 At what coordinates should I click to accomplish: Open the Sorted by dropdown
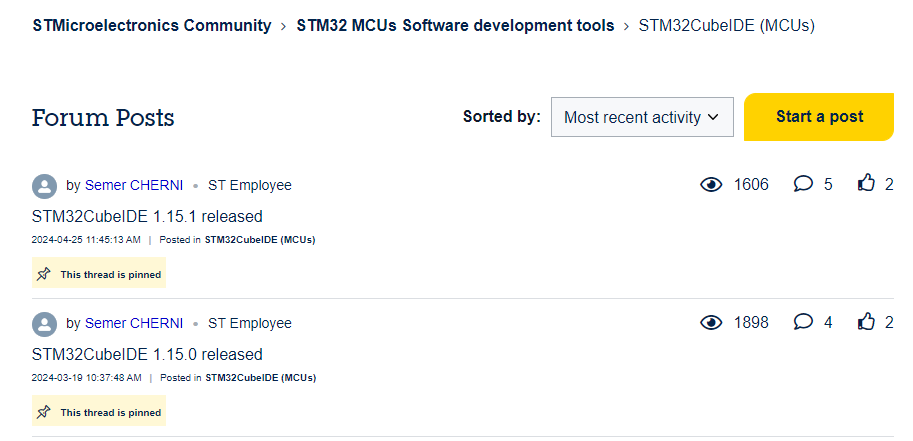pos(642,117)
